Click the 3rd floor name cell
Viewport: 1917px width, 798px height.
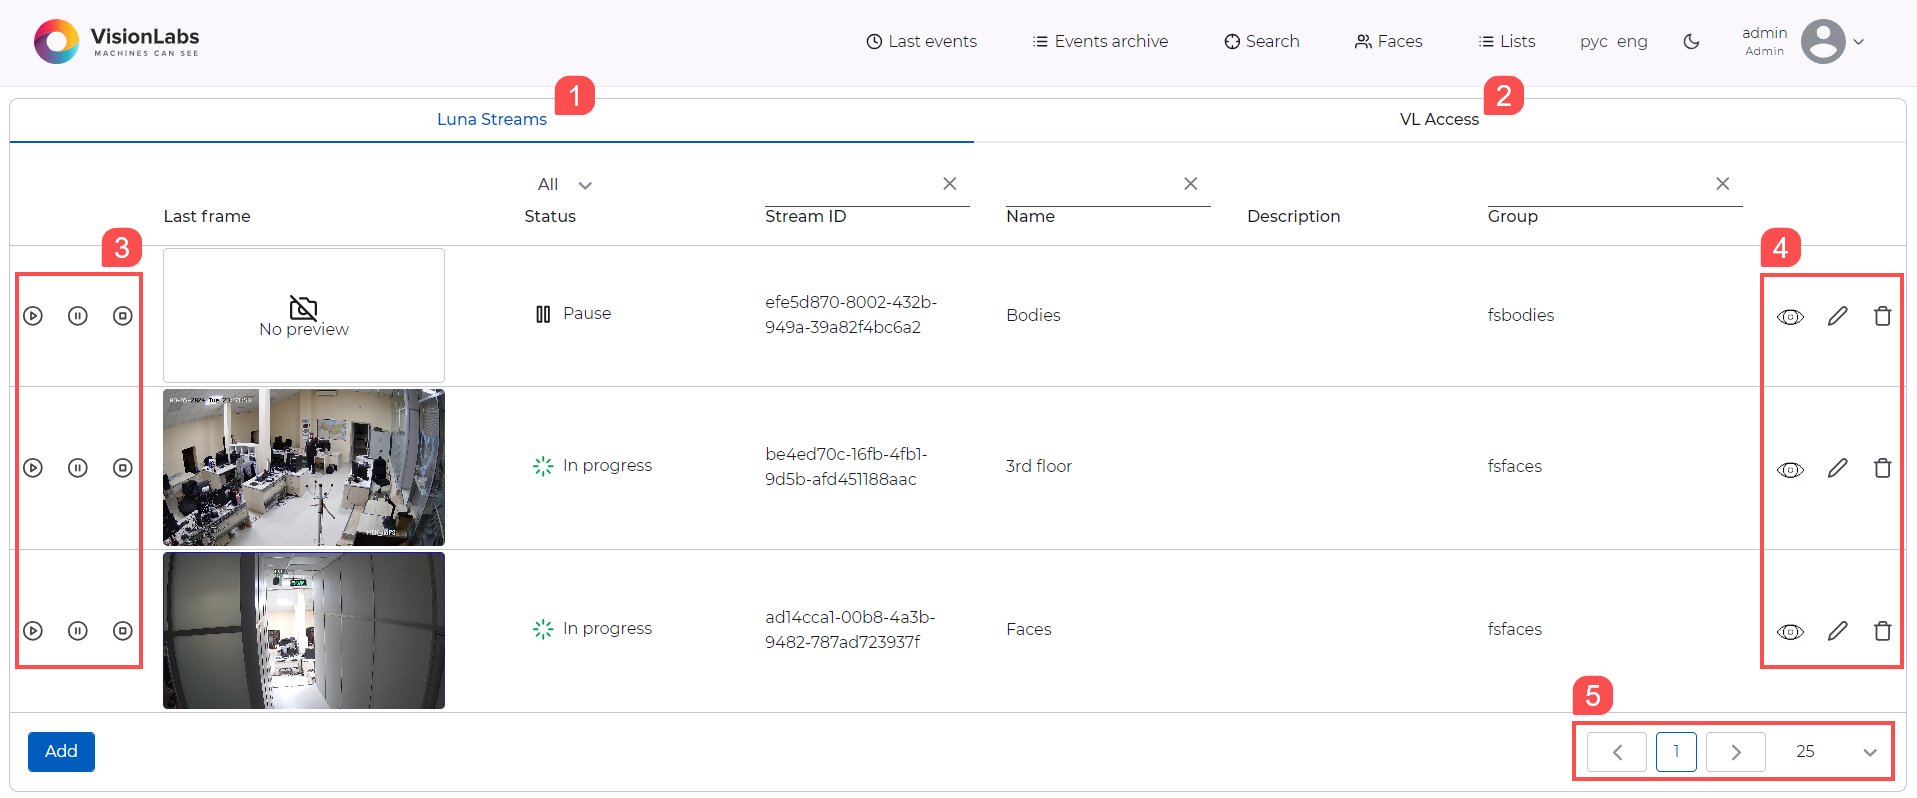(1039, 467)
